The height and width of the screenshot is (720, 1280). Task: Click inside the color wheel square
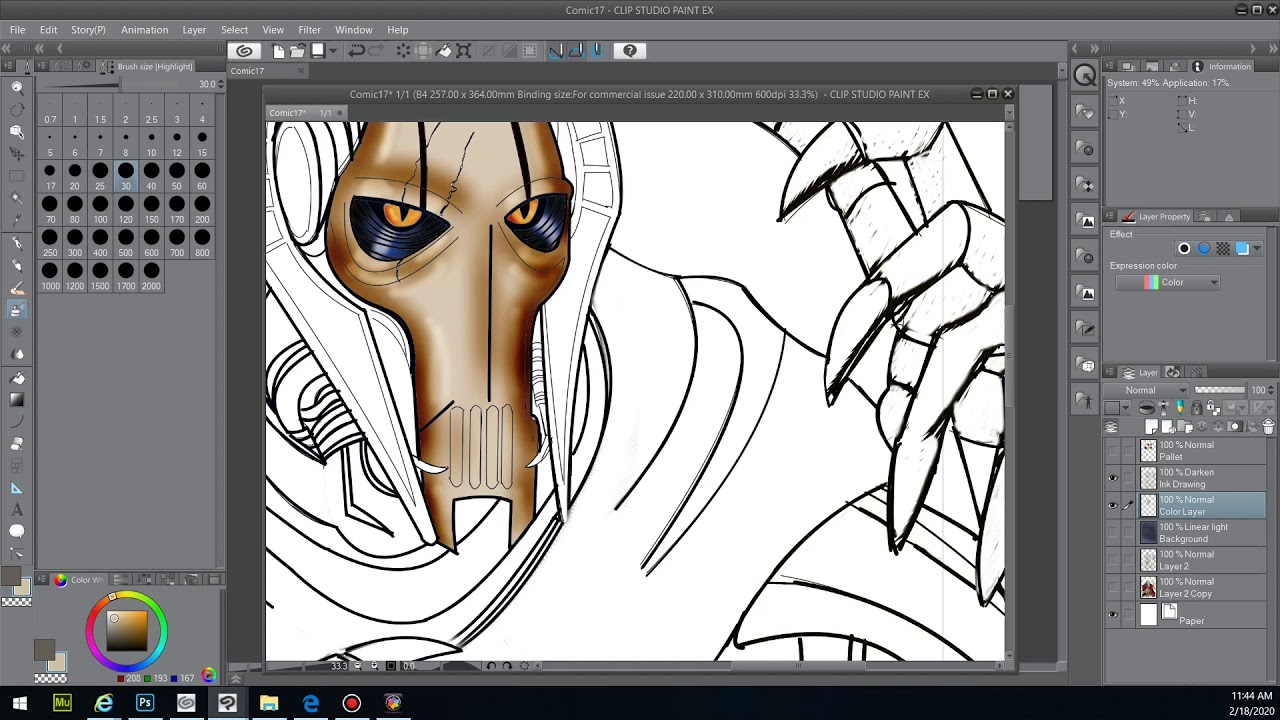[x=126, y=630]
